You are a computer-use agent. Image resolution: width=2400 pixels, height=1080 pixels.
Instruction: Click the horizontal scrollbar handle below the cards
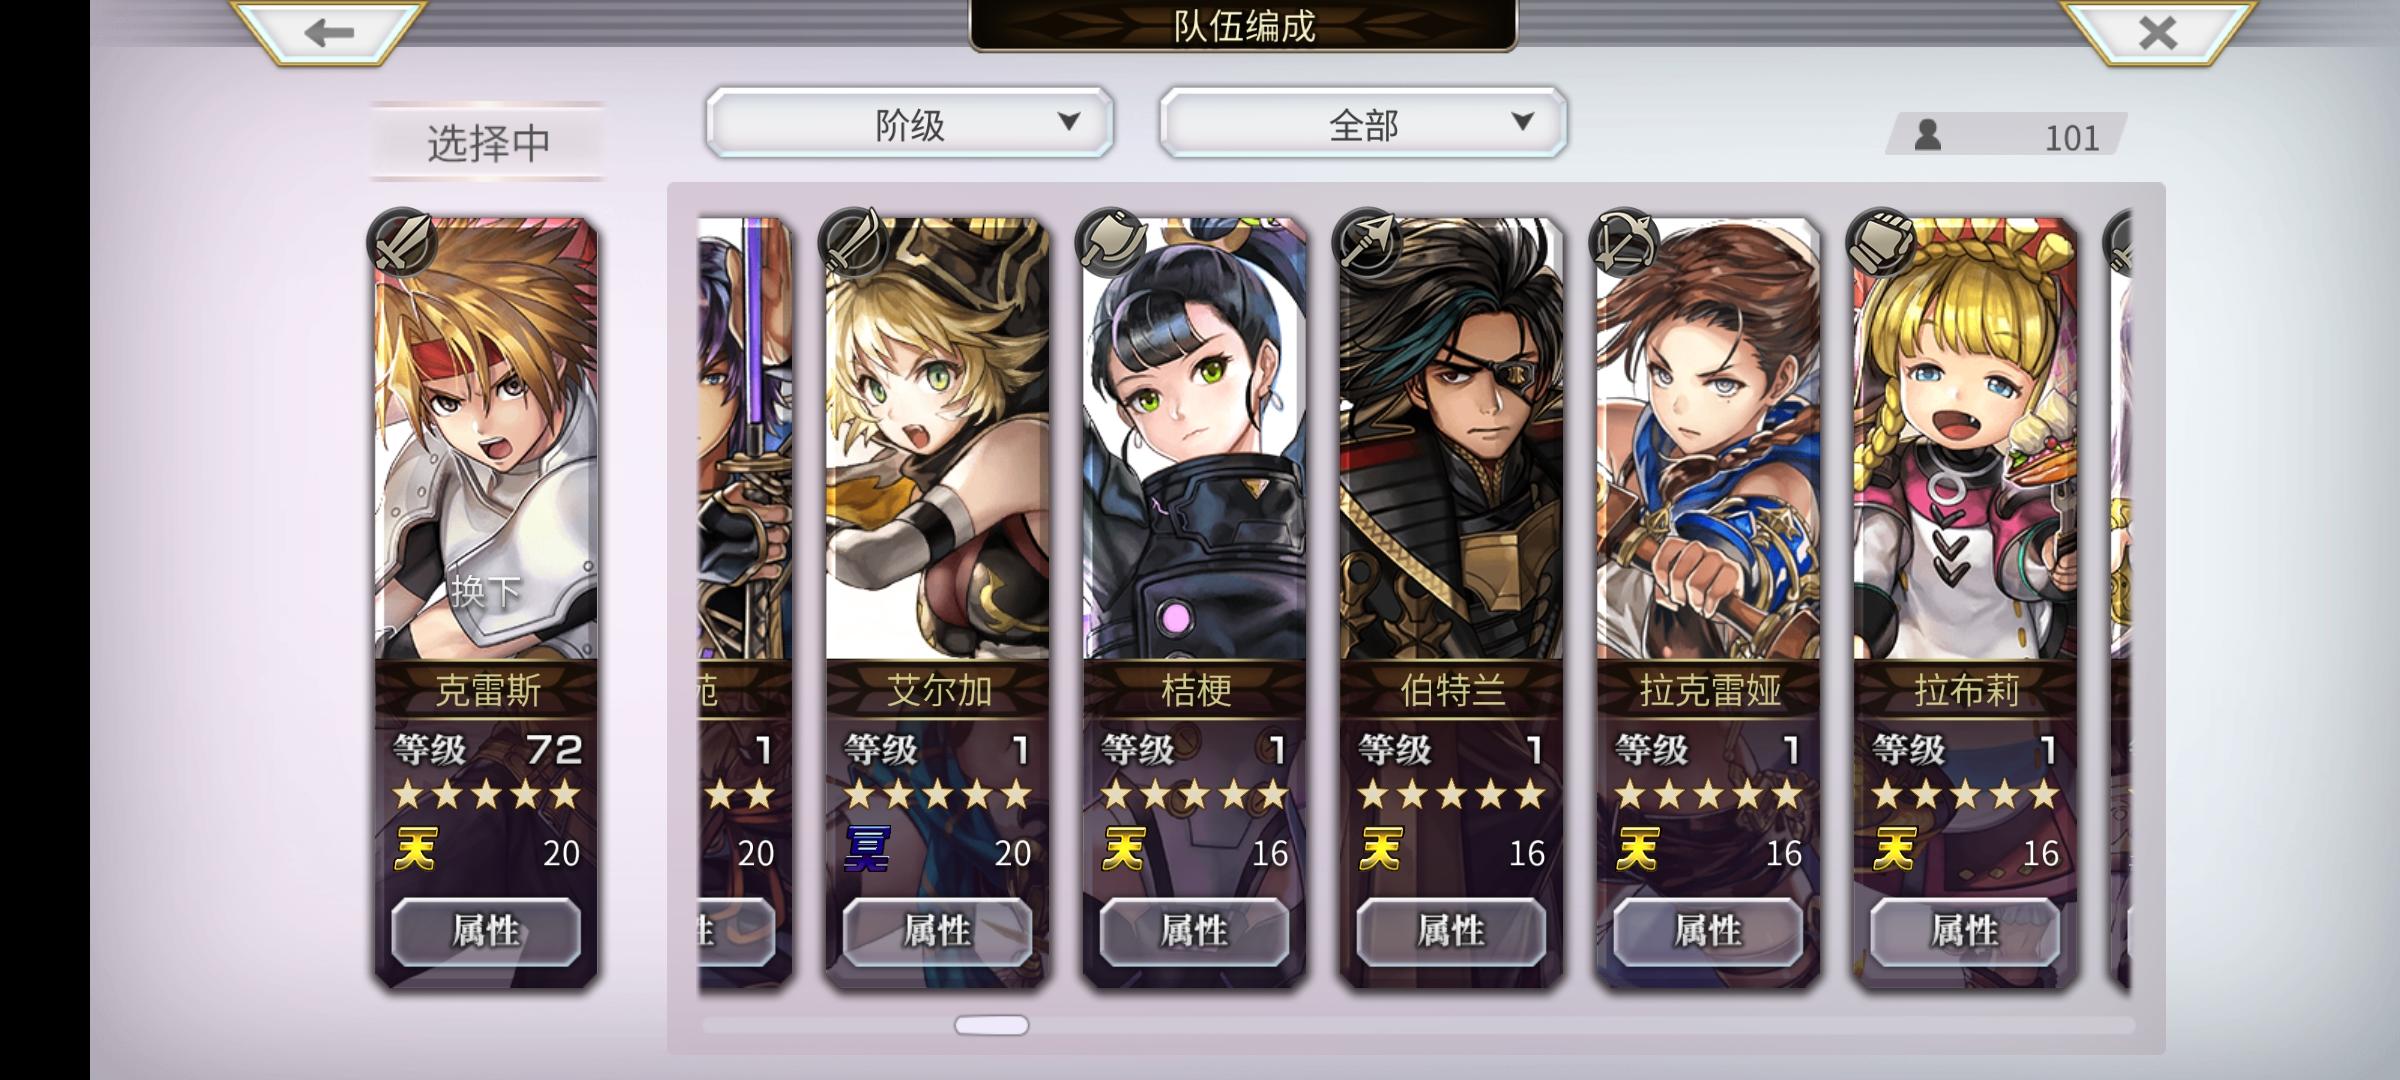click(991, 1025)
